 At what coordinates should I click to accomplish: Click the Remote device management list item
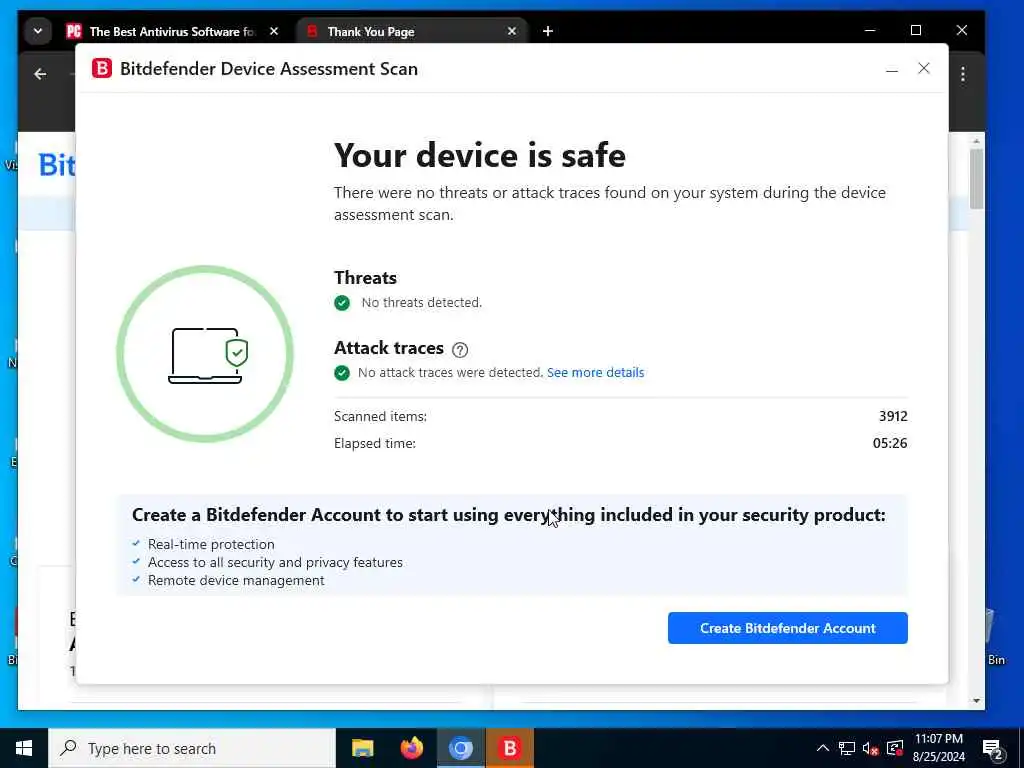tap(236, 581)
